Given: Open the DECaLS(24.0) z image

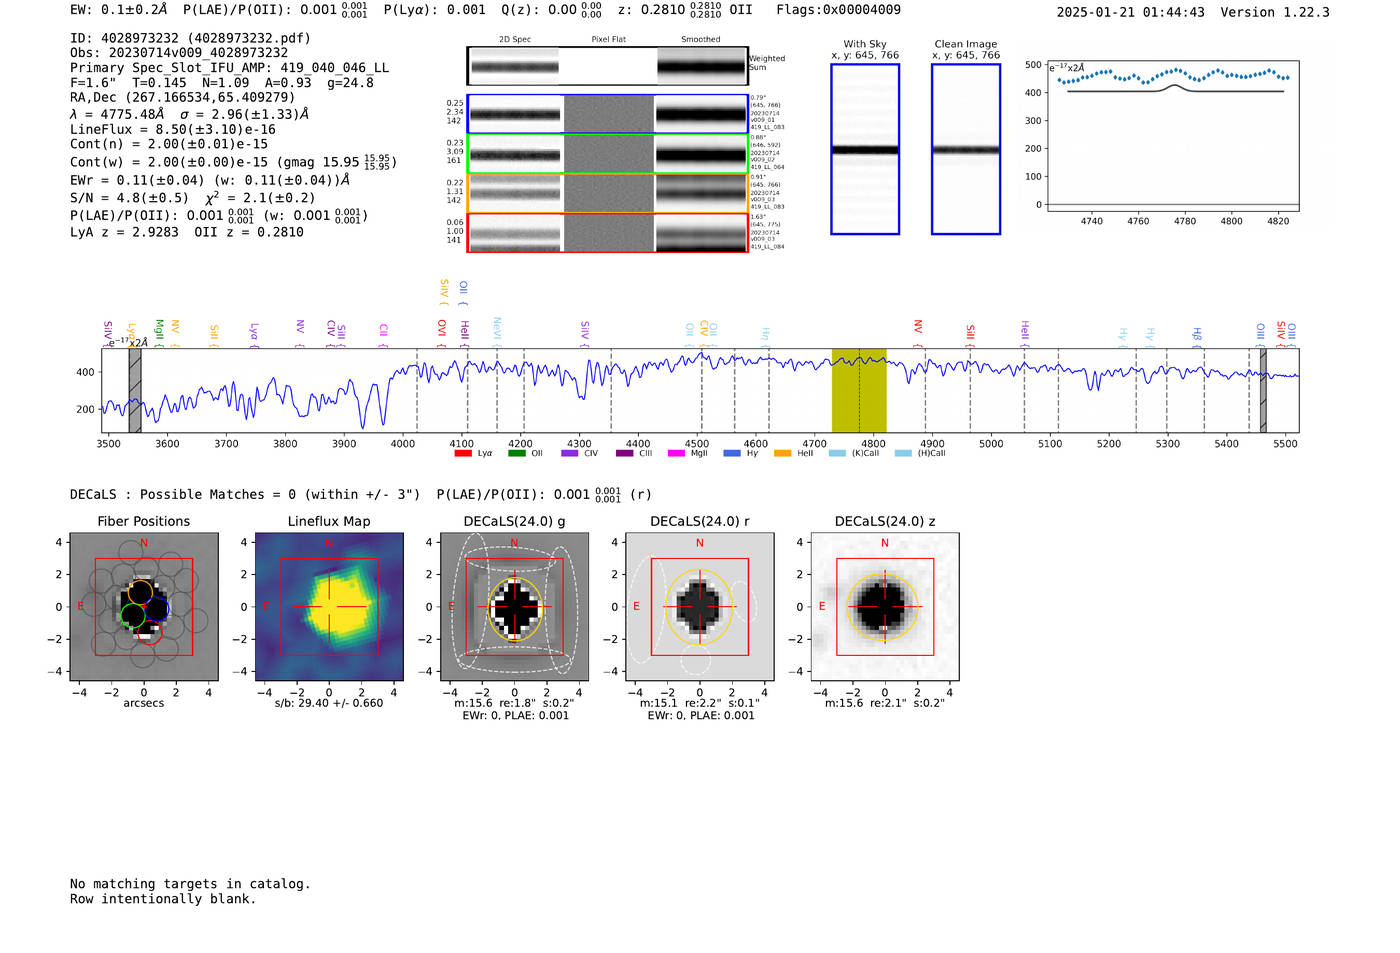Looking at the screenshot, I should 884,607.
